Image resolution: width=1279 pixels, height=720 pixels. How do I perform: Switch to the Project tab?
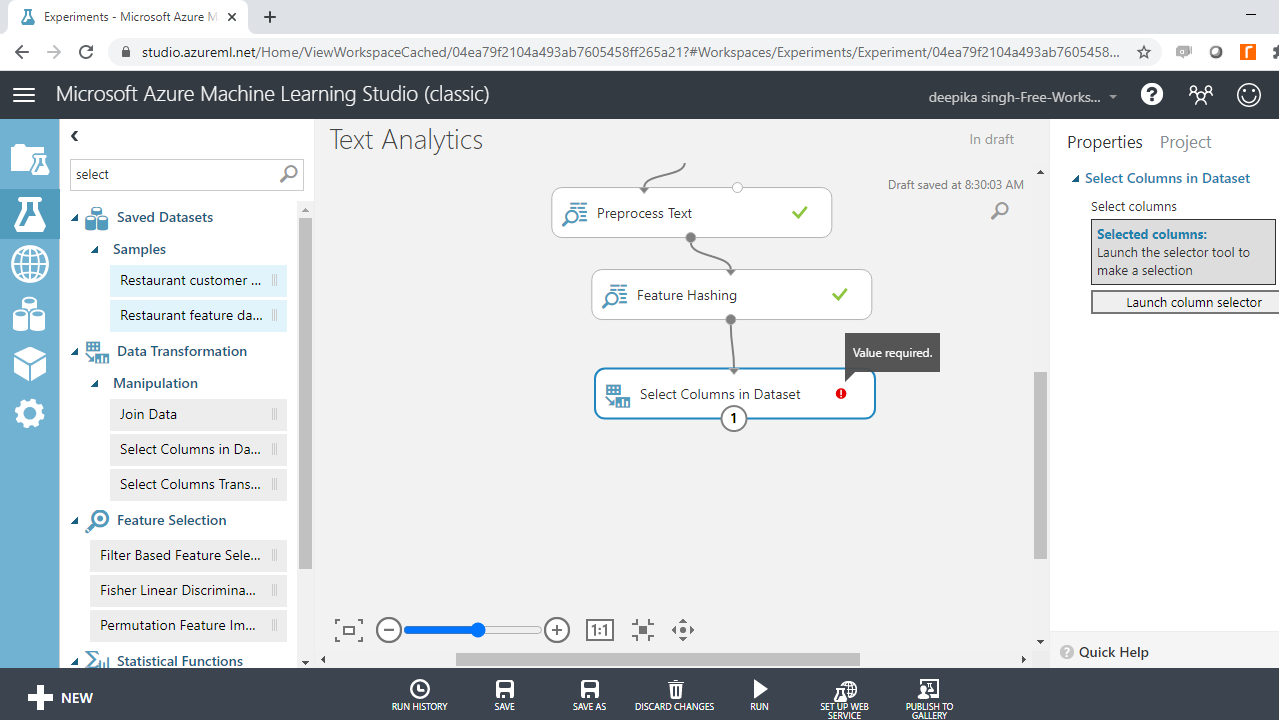1185,142
